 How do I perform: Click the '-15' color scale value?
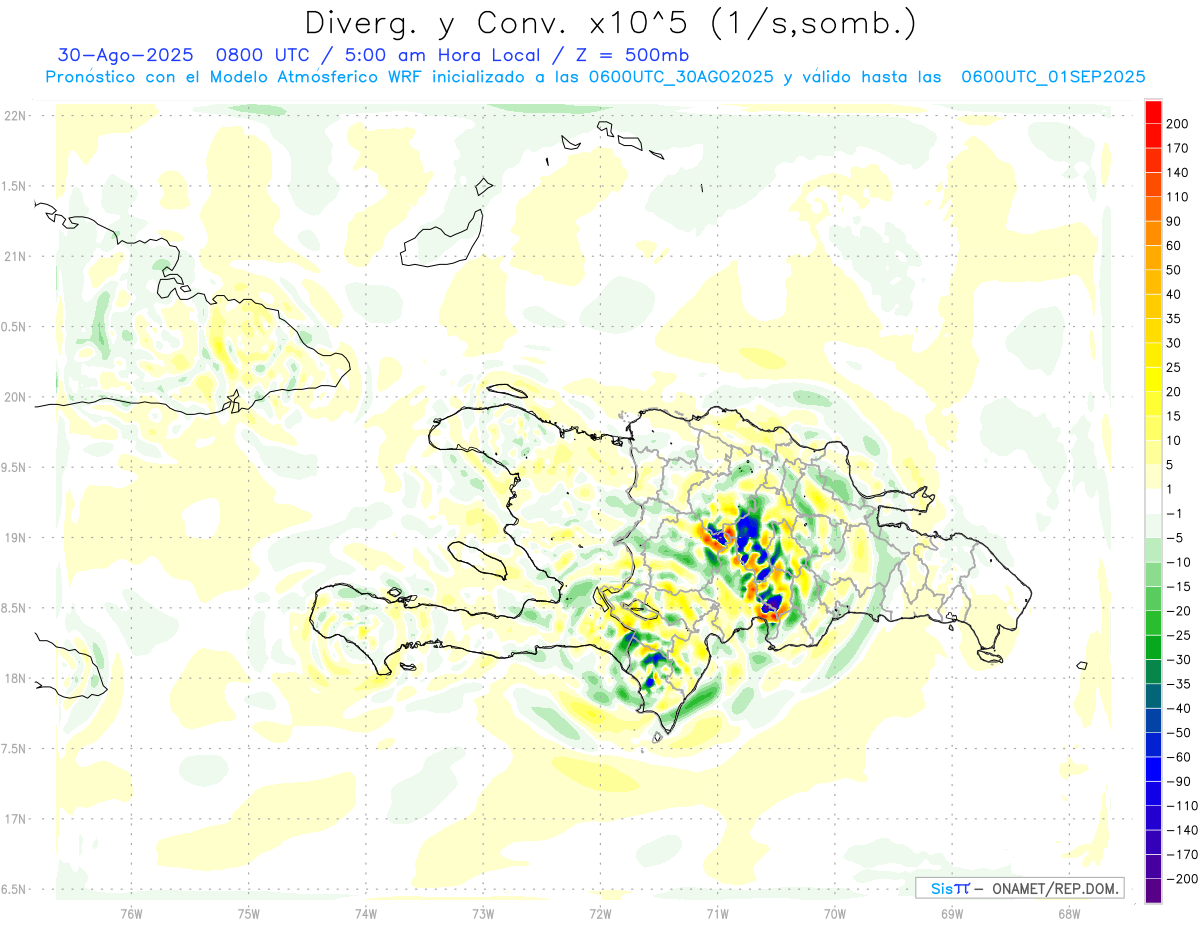point(1178,586)
